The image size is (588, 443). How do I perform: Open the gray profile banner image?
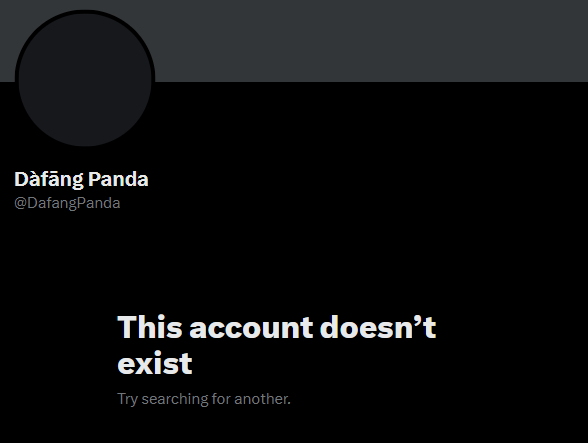(x=294, y=41)
